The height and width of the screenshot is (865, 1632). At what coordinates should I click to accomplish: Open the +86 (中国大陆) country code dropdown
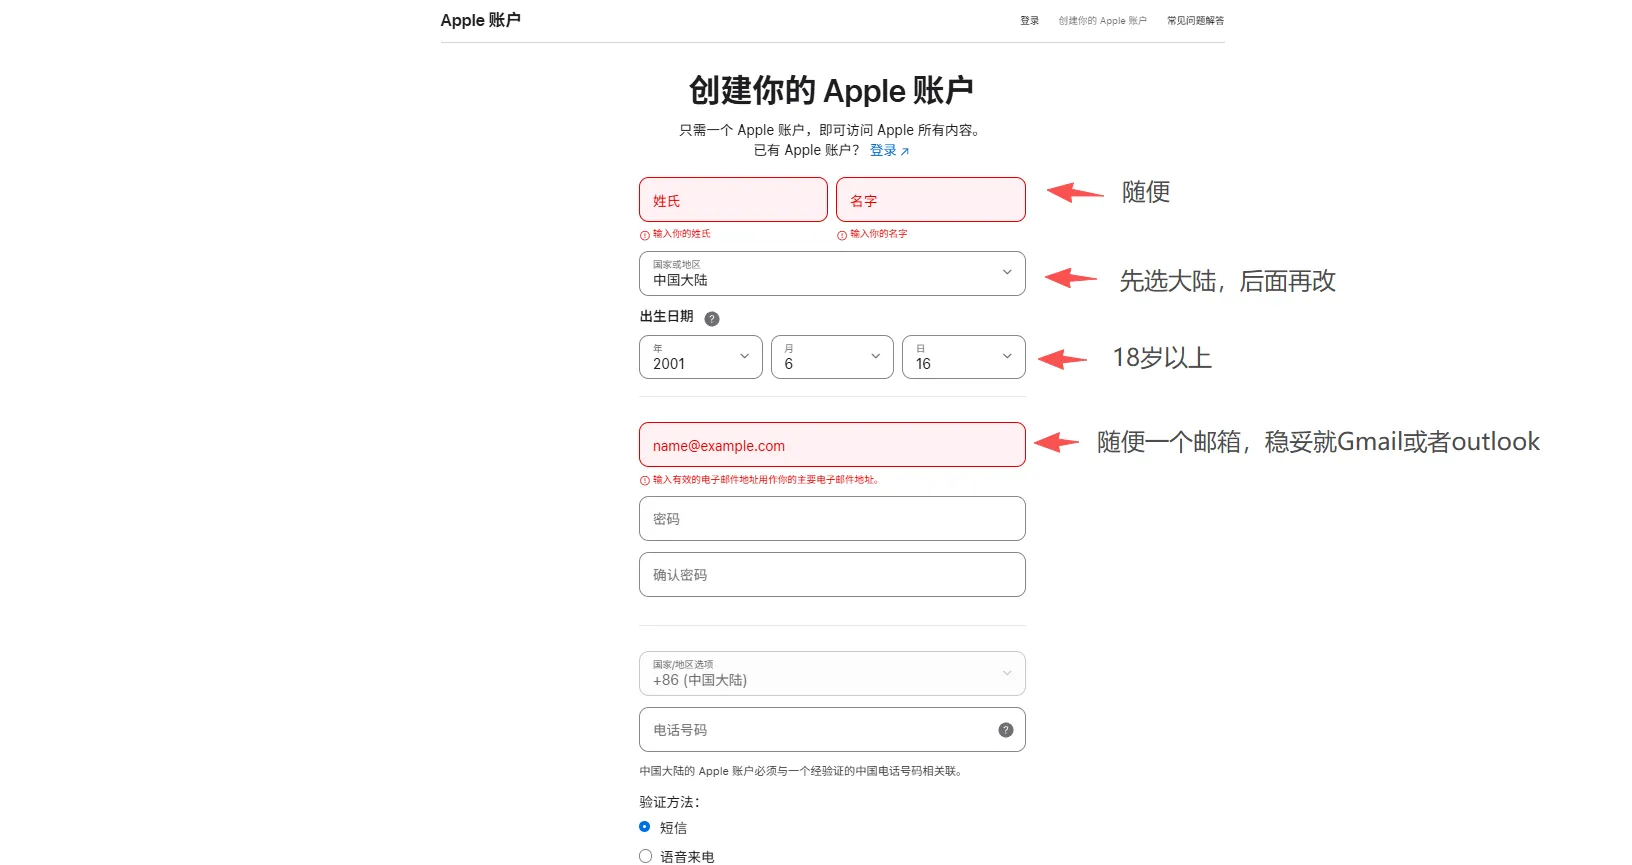point(832,673)
